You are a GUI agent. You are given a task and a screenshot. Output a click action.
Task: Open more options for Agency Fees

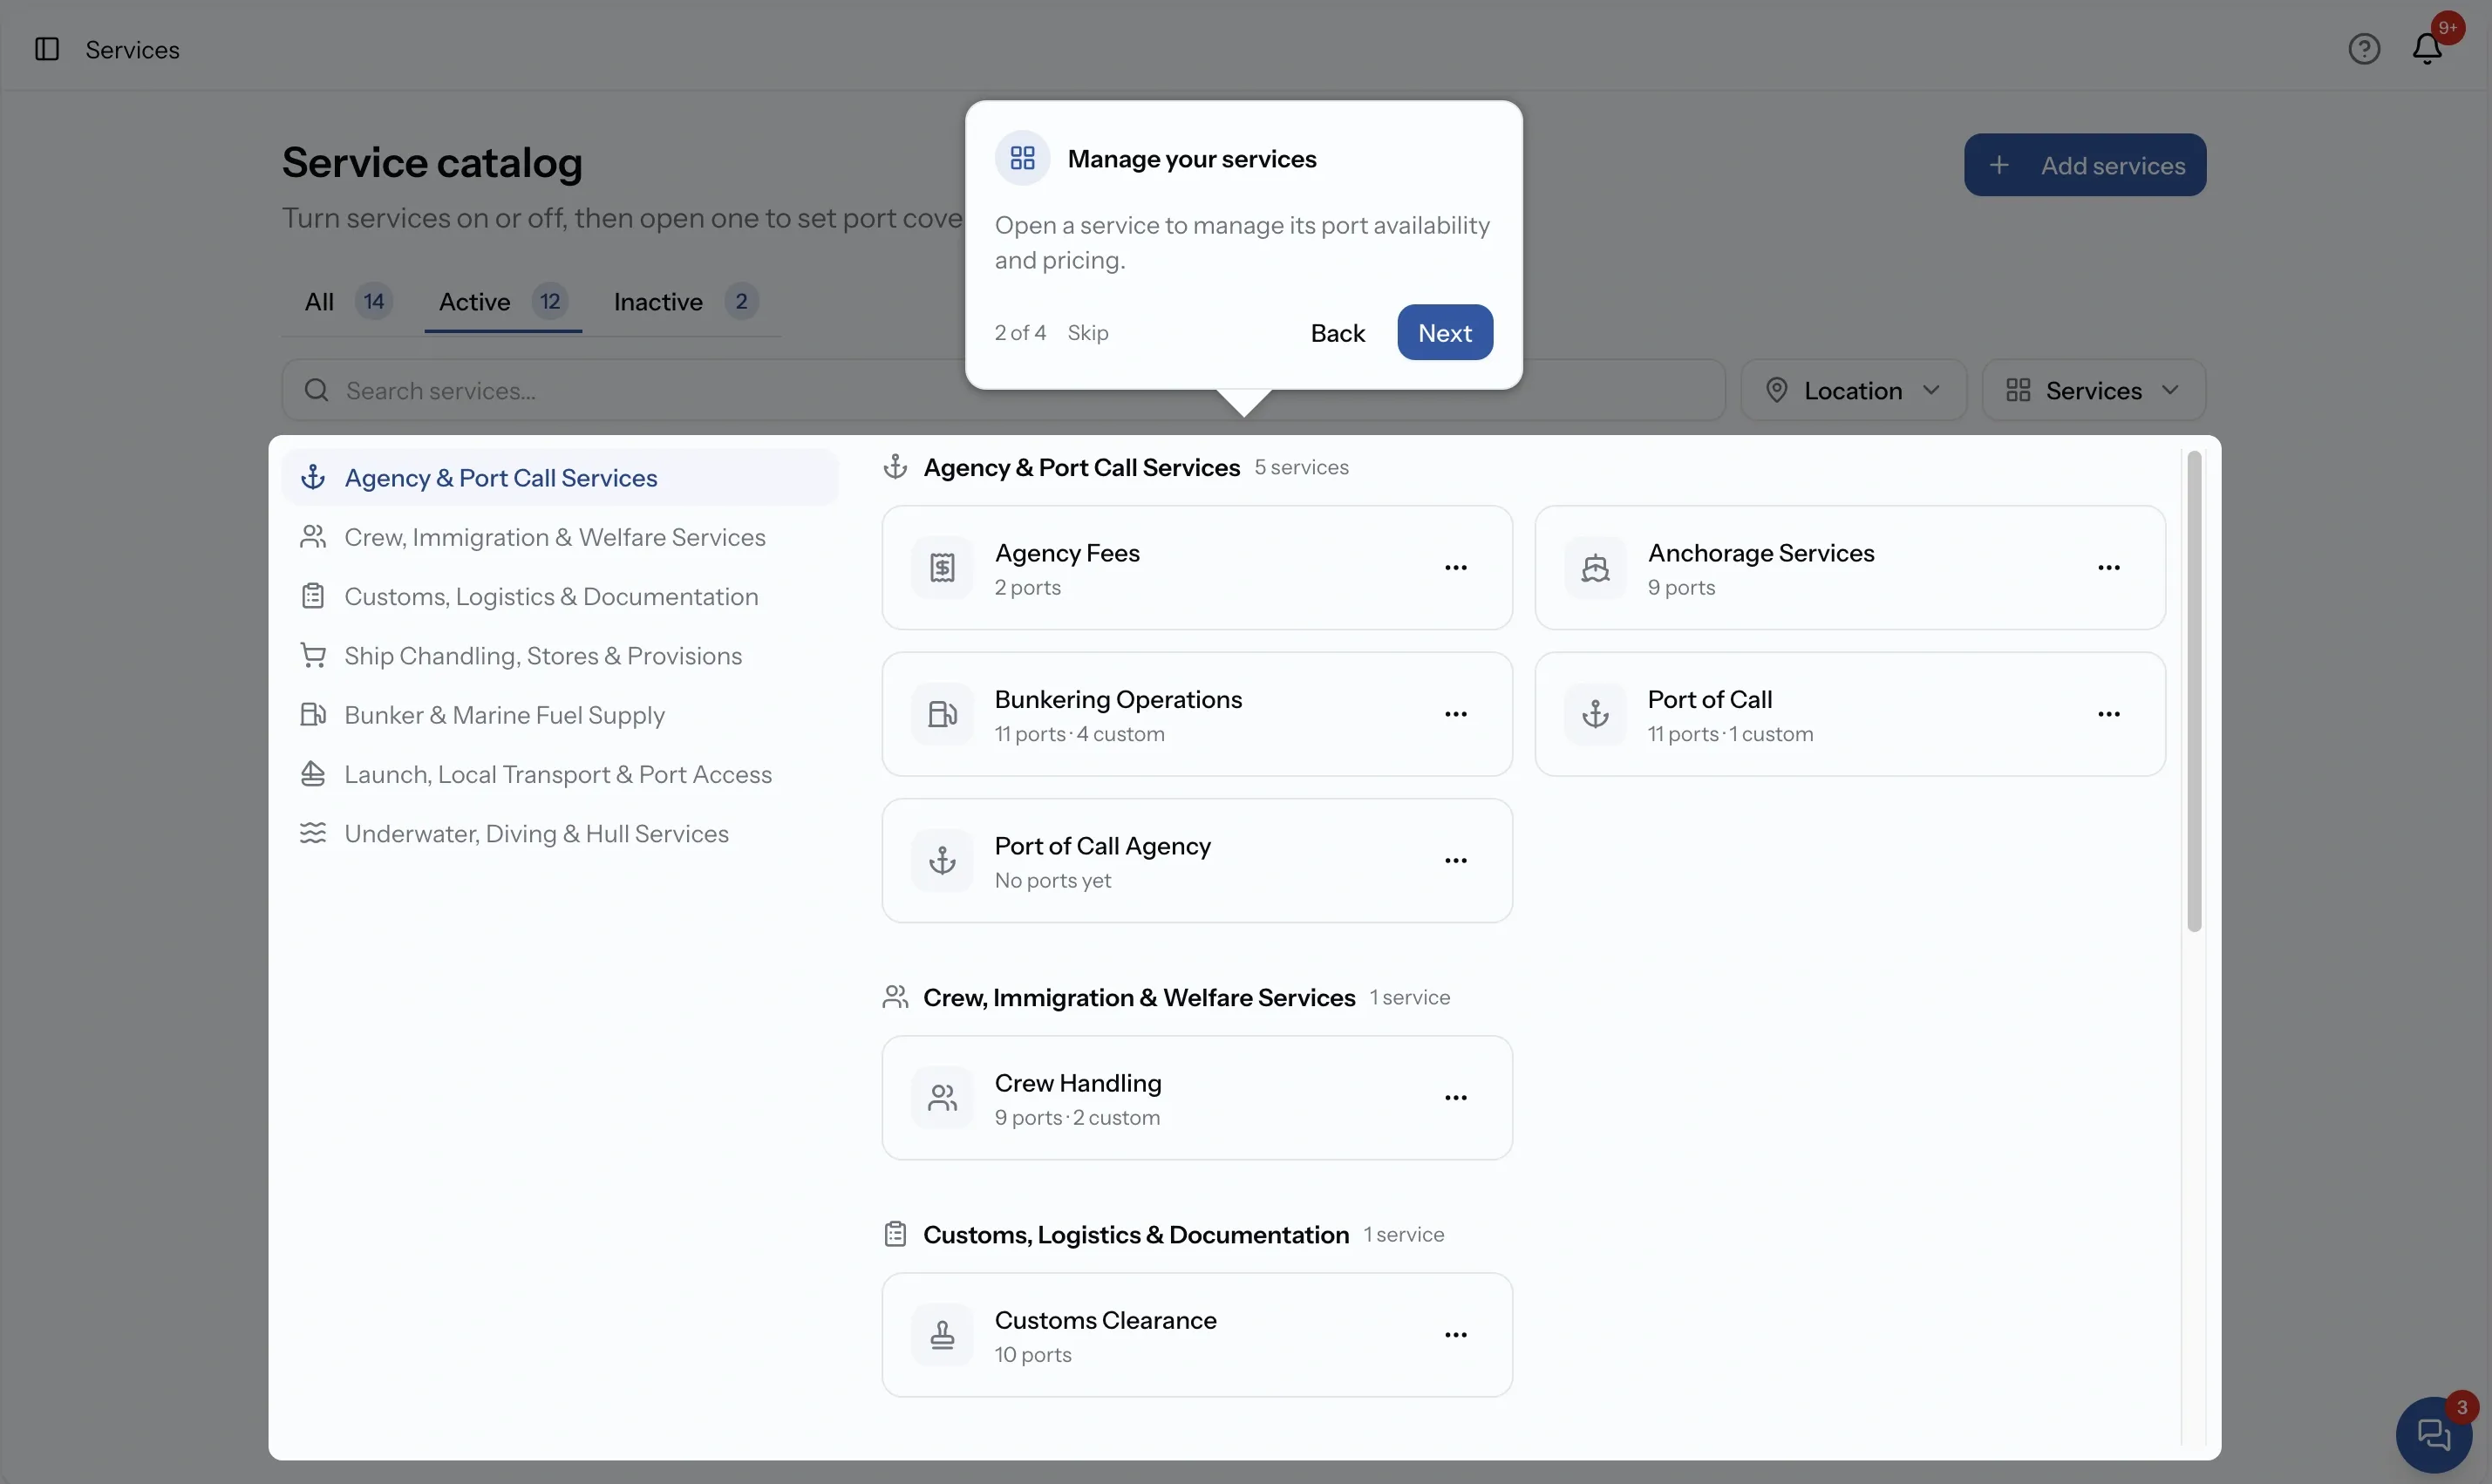coord(1456,568)
